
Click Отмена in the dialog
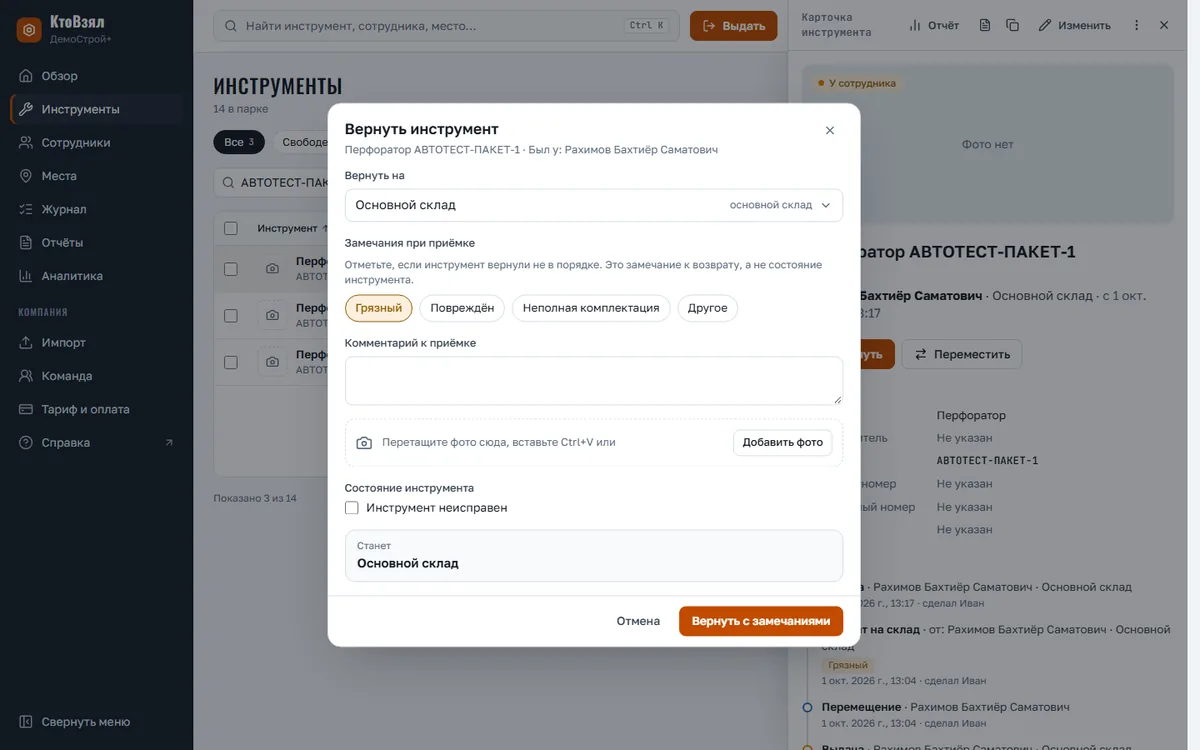638,621
